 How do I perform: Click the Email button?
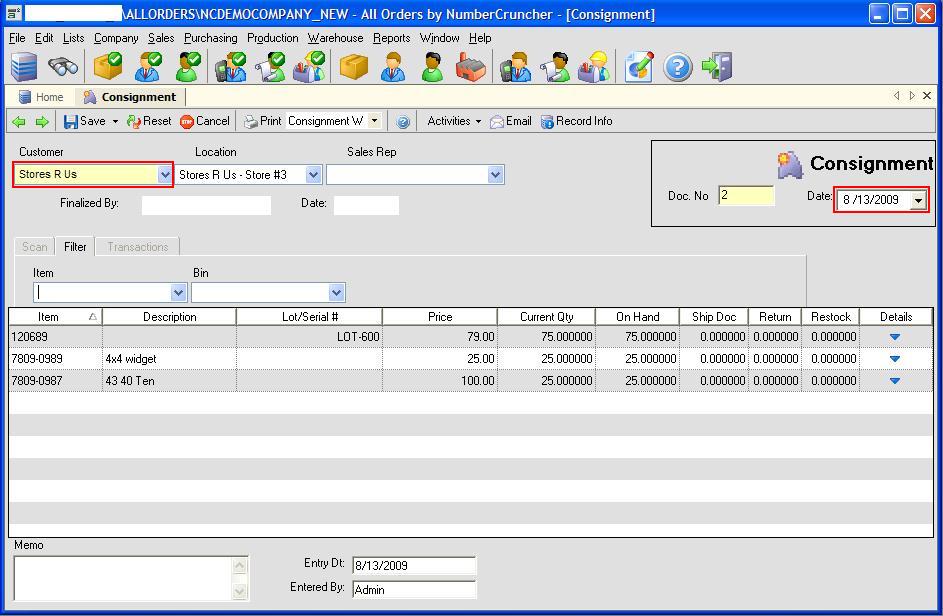(x=511, y=121)
